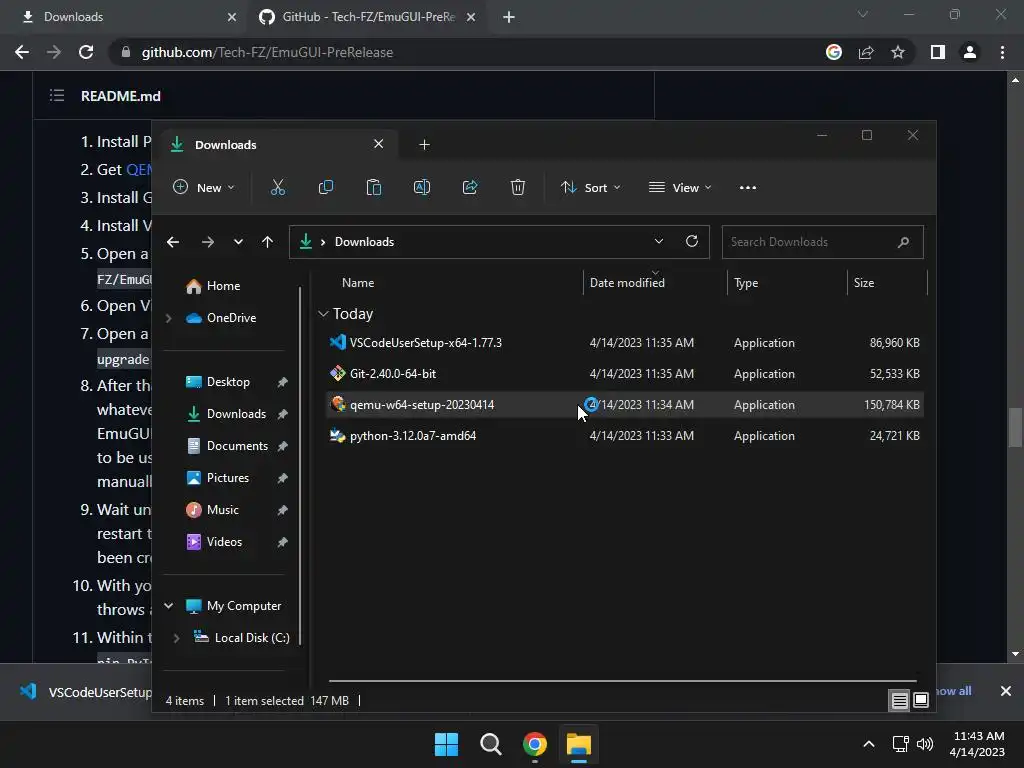Viewport: 1024px width, 768px height.
Task: Open Chrome side panel icon
Action: coord(938,52)
